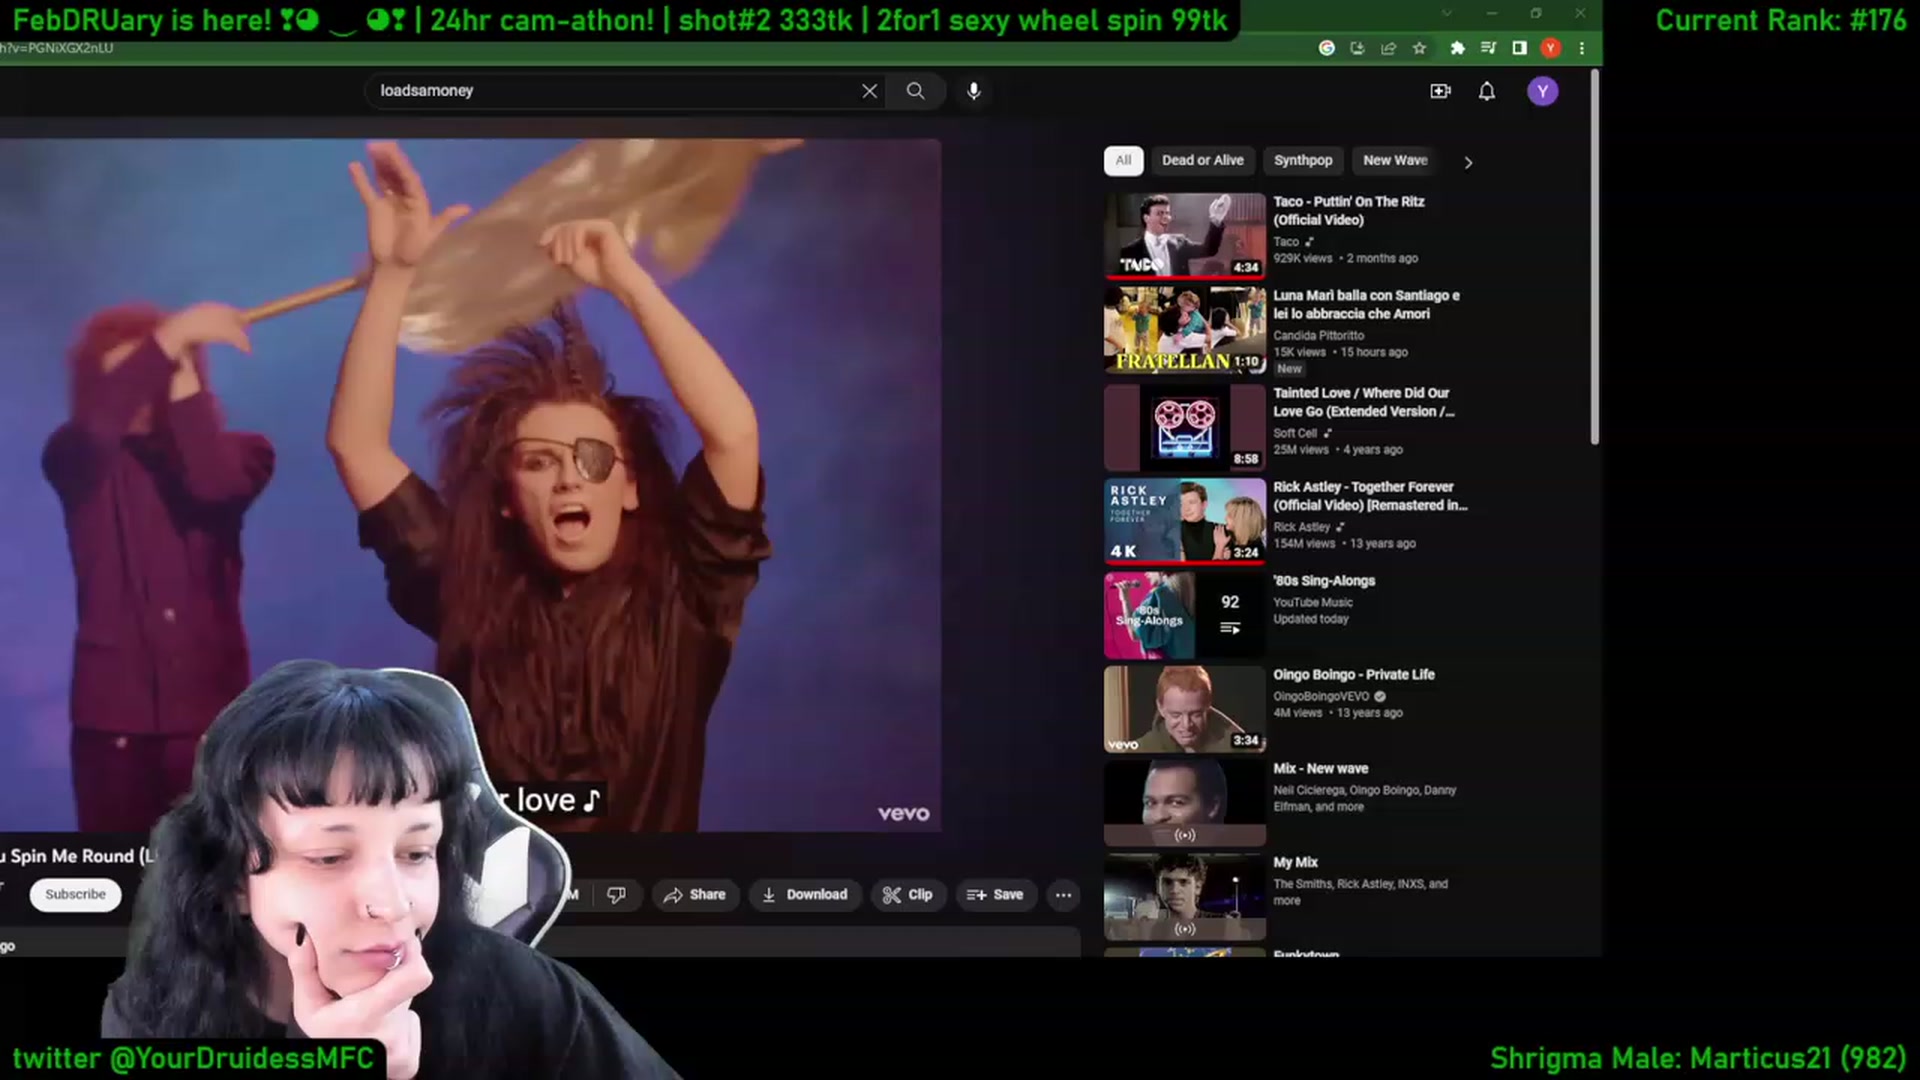Clear the loadsamoney search text
This screenshot has width=1920, height=1080.
tap(870, 91)
